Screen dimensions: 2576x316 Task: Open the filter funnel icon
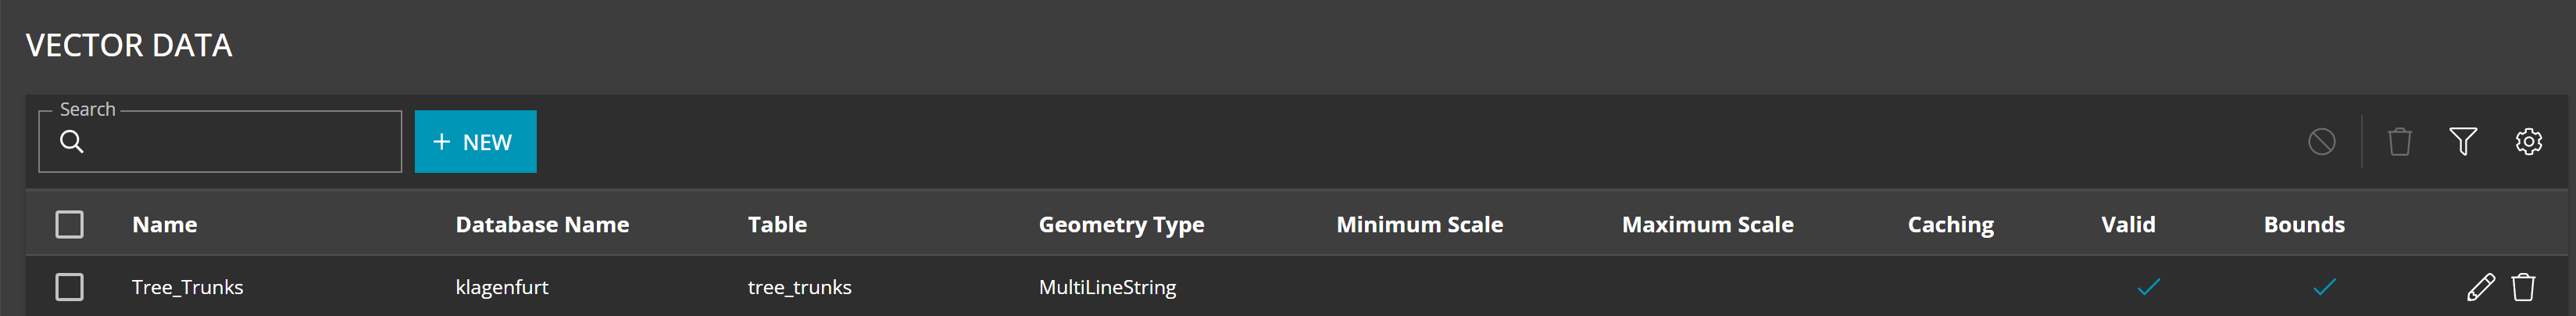(2463, 142)
